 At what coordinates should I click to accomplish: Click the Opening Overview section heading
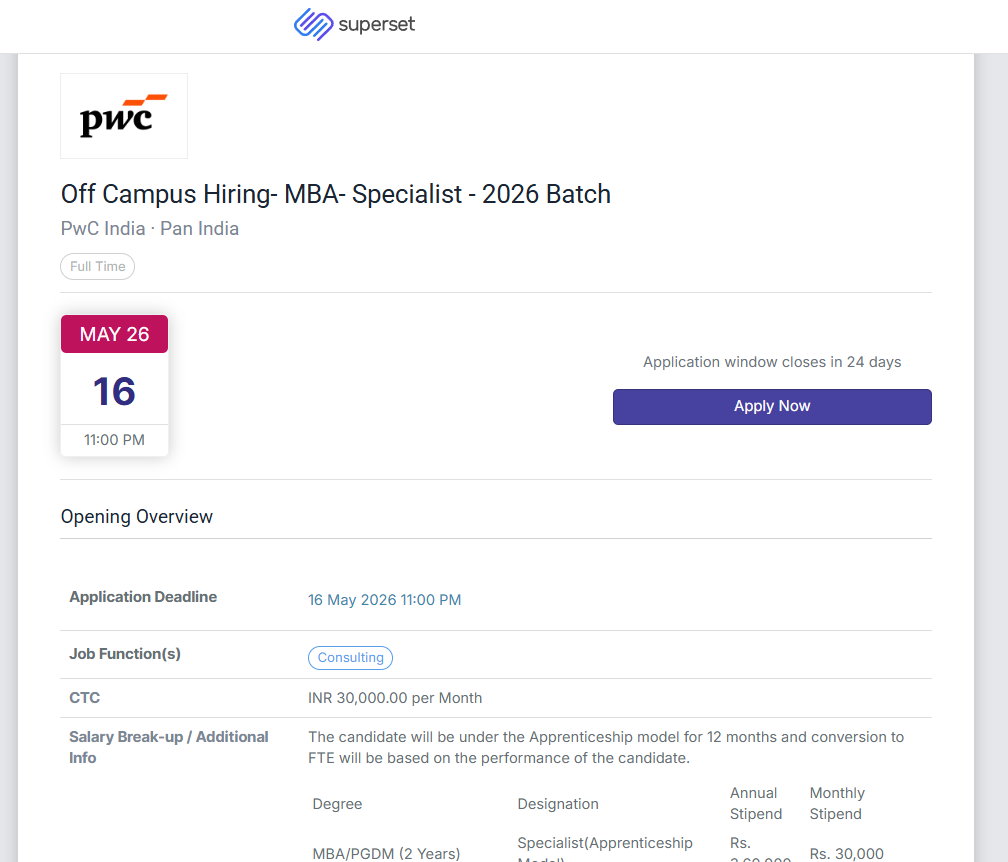pyautogui.click(x=137, y=517)
